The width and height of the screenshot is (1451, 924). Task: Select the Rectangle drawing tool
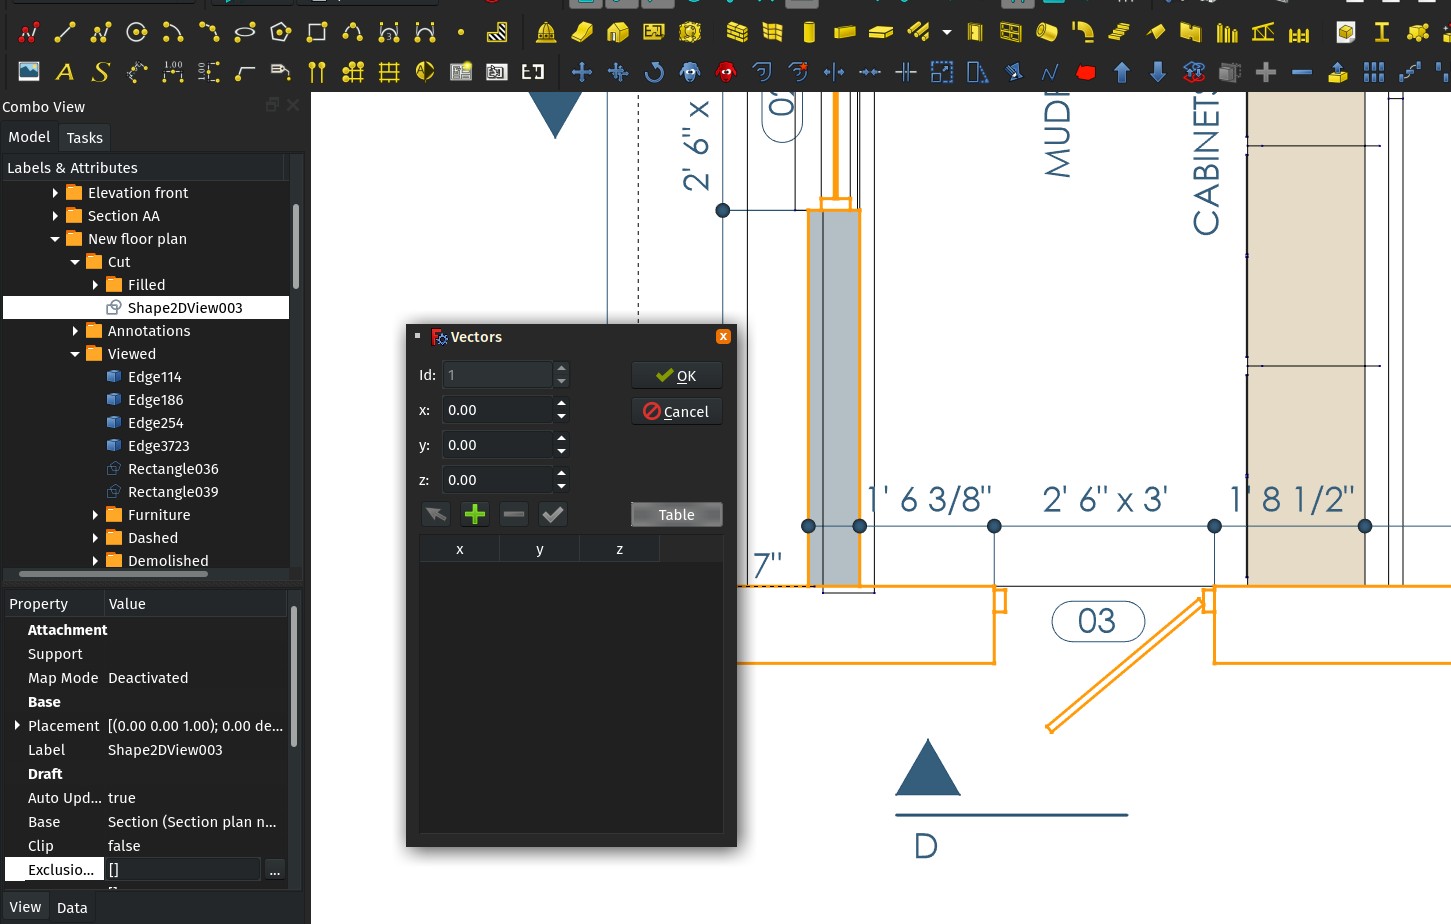(x=315, y=32)
